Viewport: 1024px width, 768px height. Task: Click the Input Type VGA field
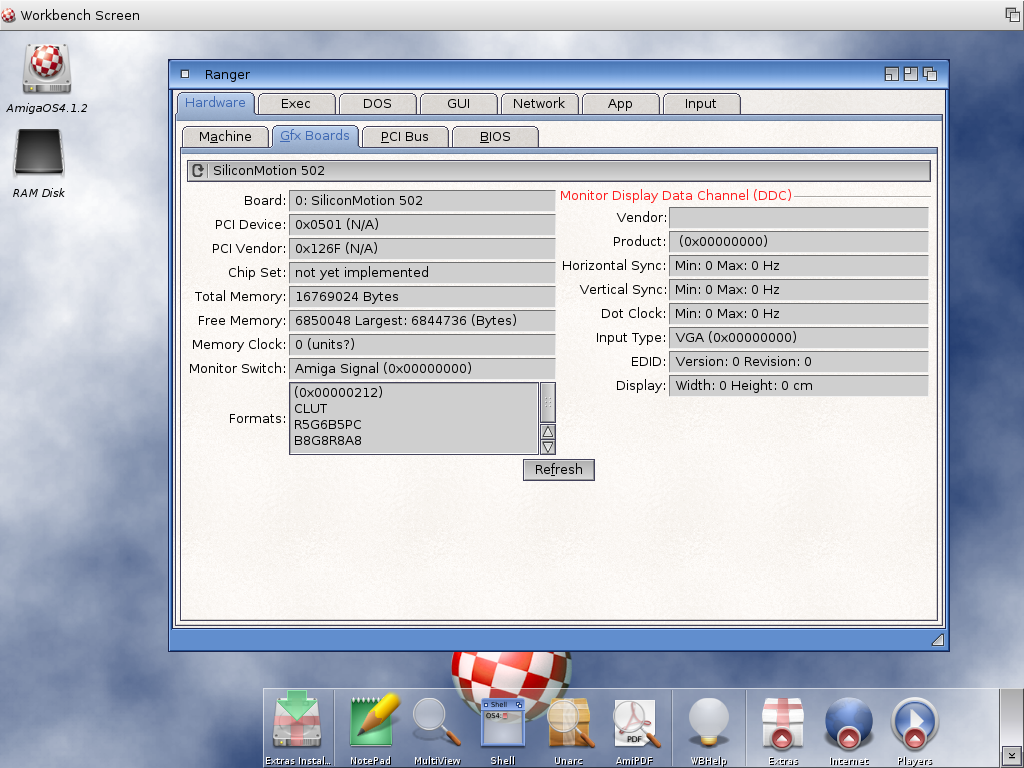[x=799, y=338]
